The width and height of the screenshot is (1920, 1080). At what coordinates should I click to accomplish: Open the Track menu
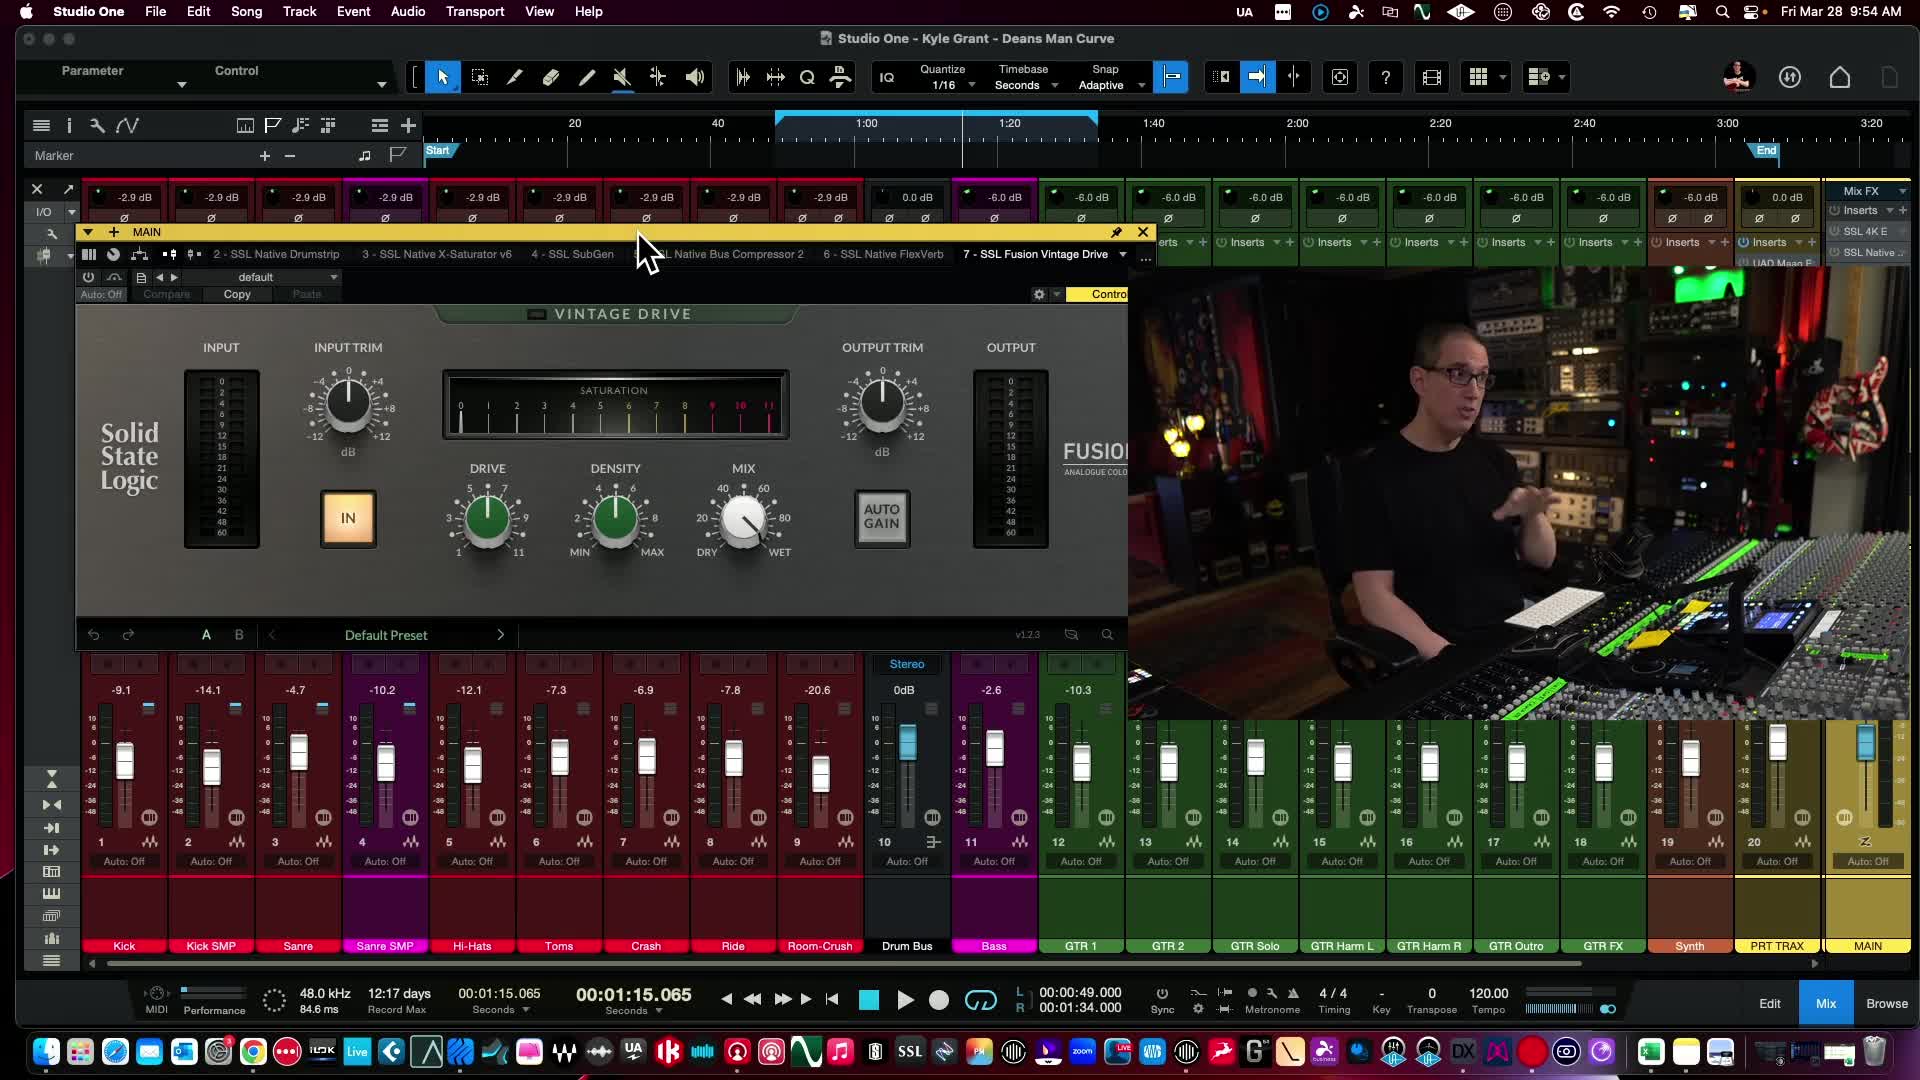point(299,11)
